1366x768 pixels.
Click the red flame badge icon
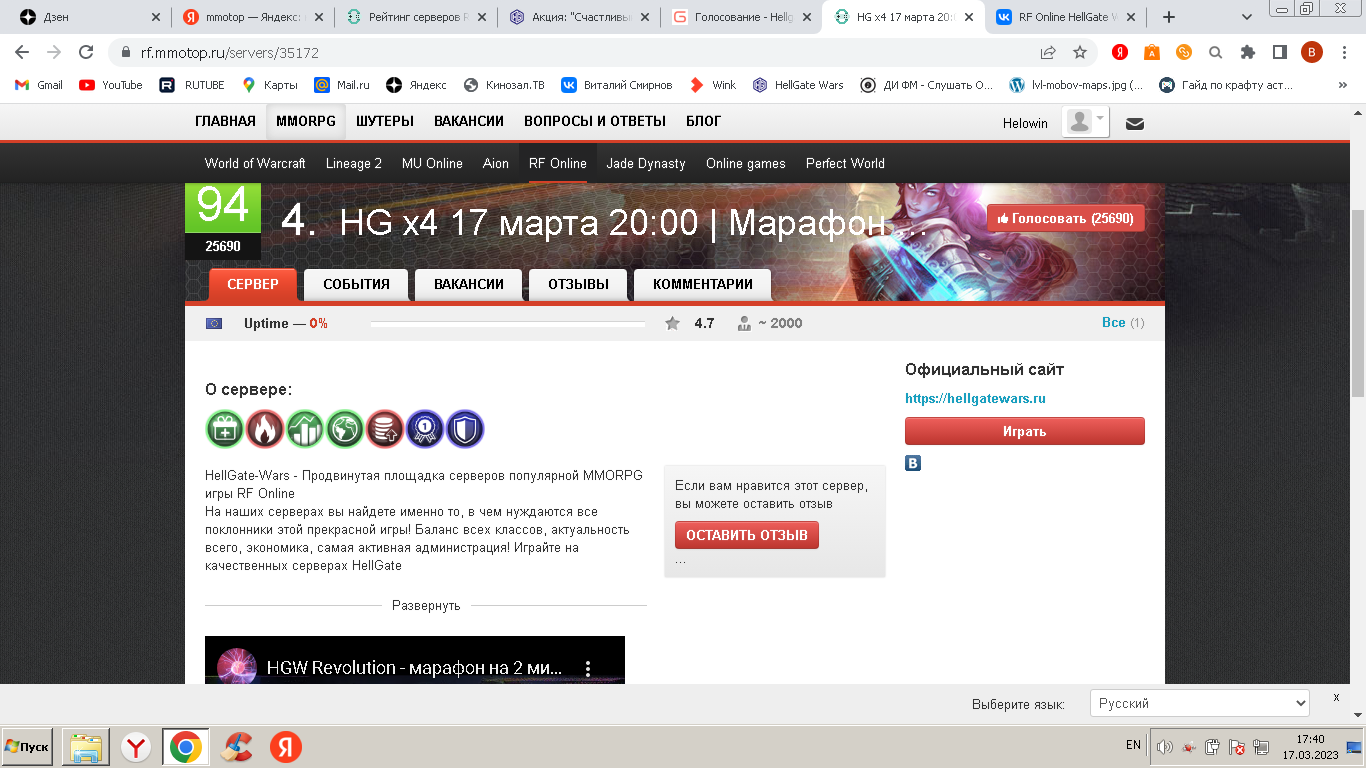tap(265, 429)
